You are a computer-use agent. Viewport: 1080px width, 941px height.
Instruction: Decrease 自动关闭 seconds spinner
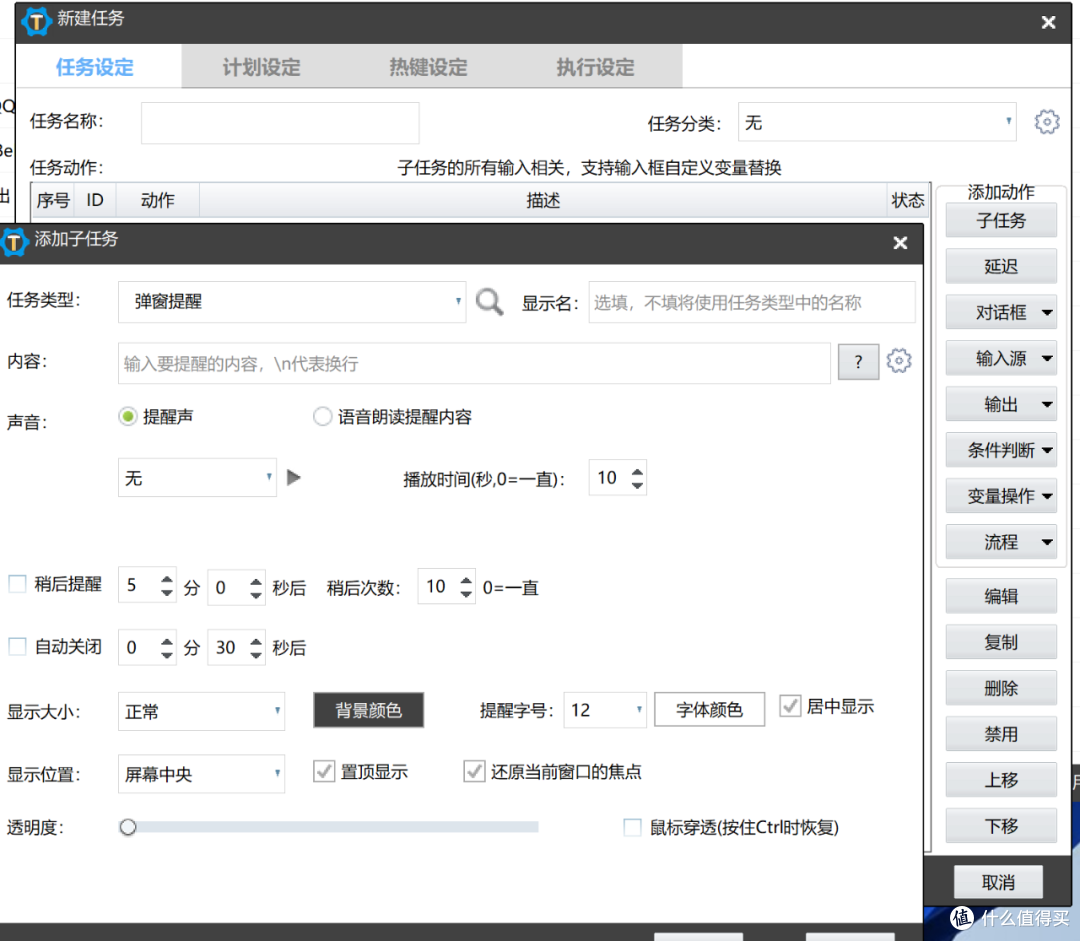[x=256, y=654]
